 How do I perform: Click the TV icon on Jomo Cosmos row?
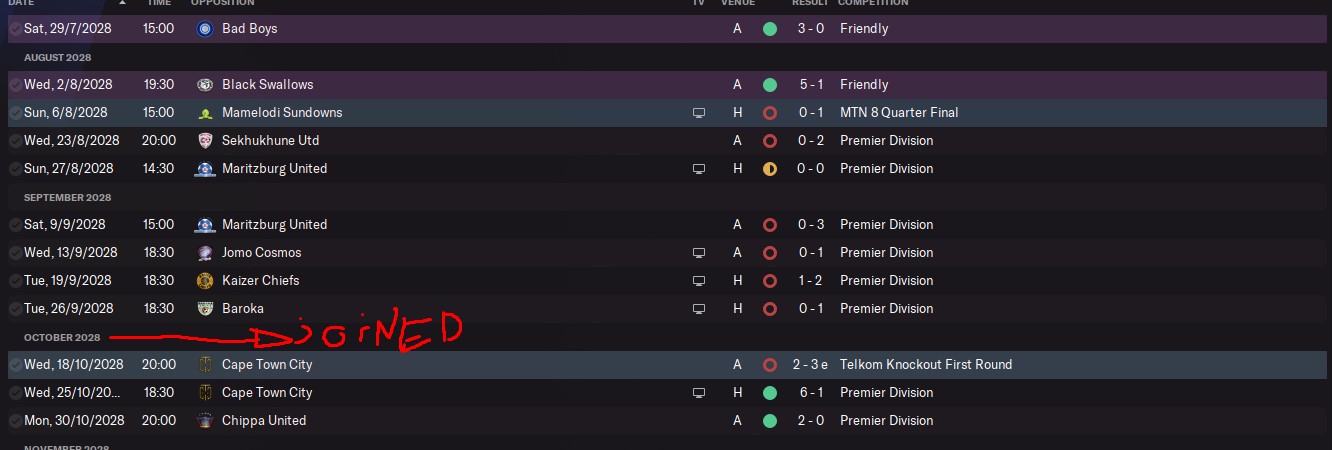(699, 253)
